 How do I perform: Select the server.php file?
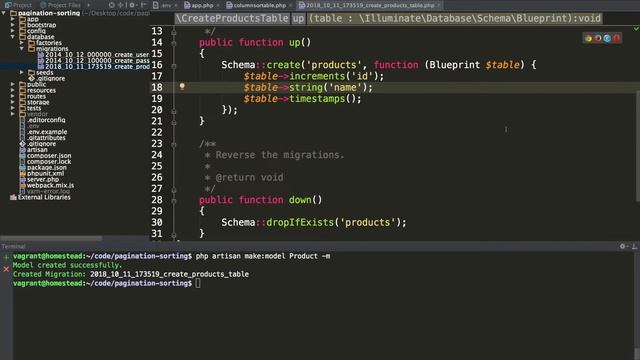click(x=39, y=179)
